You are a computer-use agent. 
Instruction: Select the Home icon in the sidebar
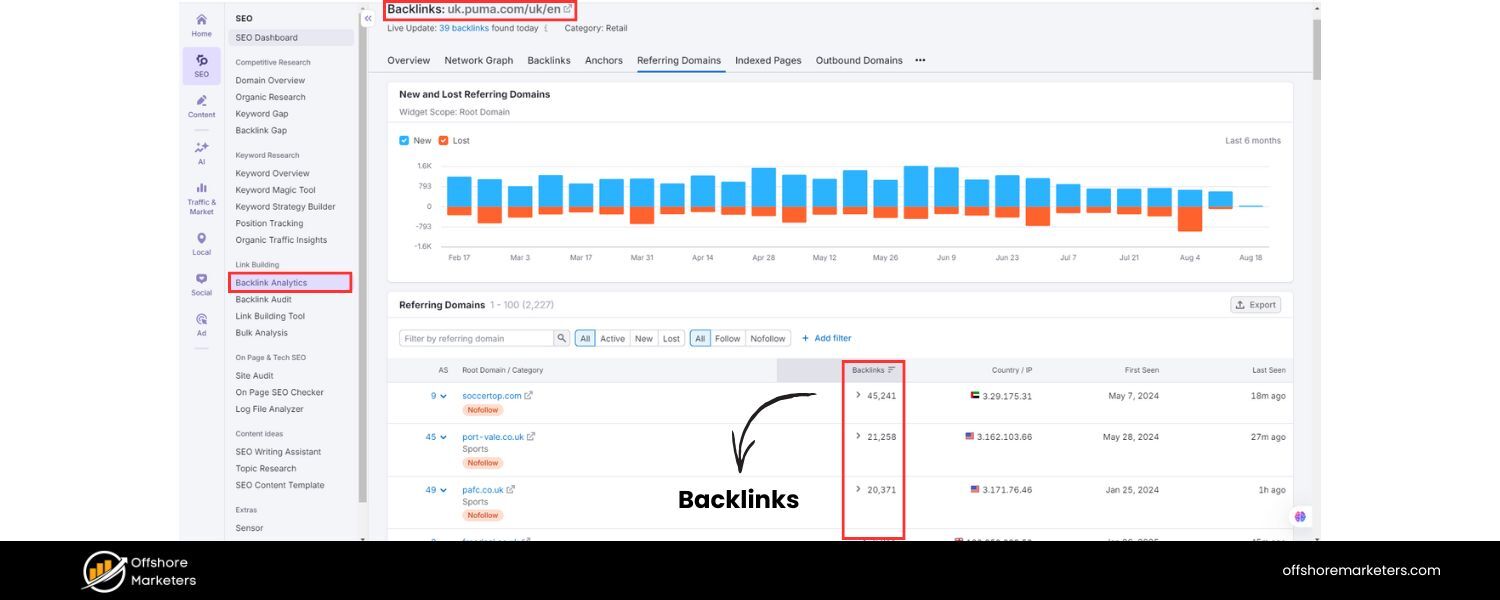coord(201,24)
